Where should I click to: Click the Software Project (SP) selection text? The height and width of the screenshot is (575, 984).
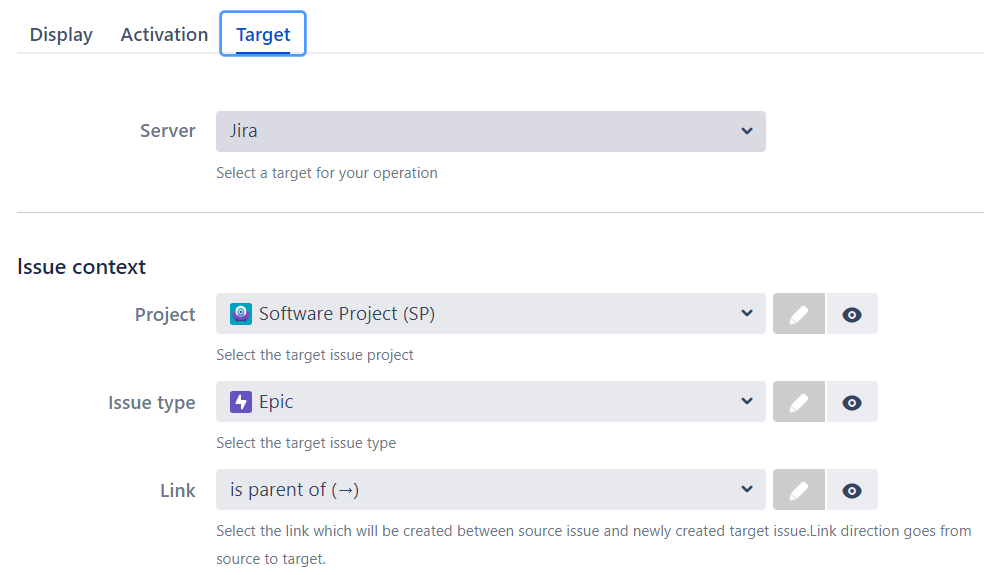pos(347,314)
